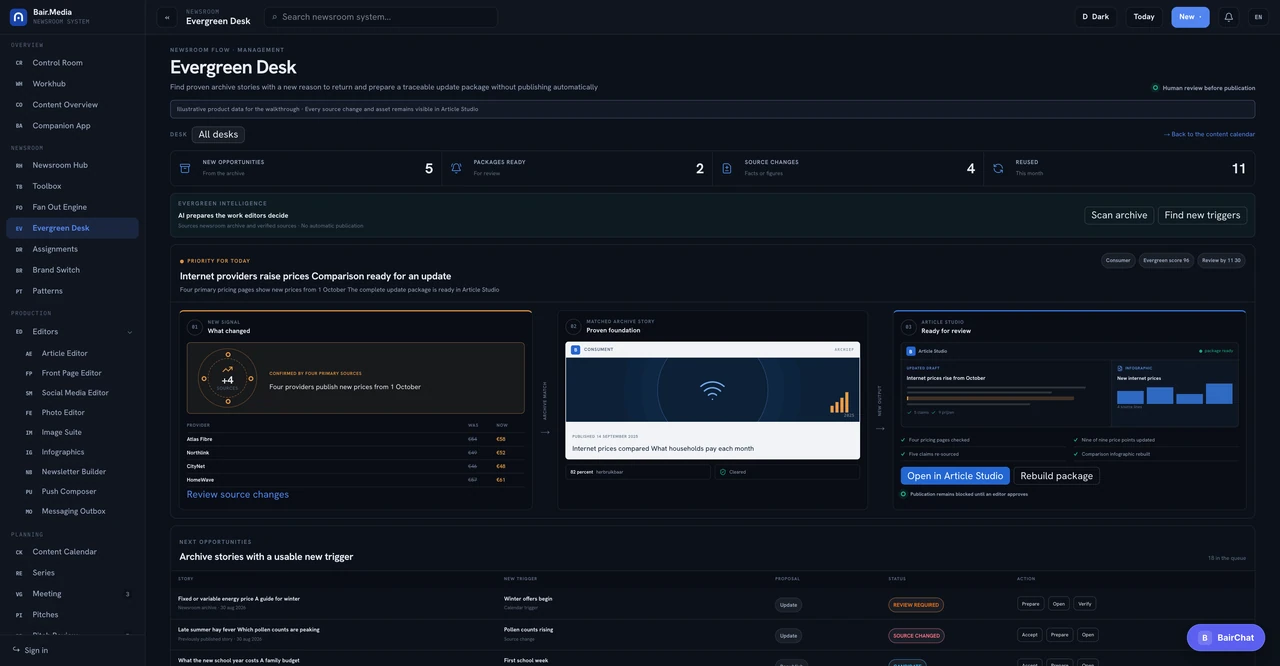Click the FO icon beside Fan Out Engine
1280x666 pixels.
(x=19, y=207)
